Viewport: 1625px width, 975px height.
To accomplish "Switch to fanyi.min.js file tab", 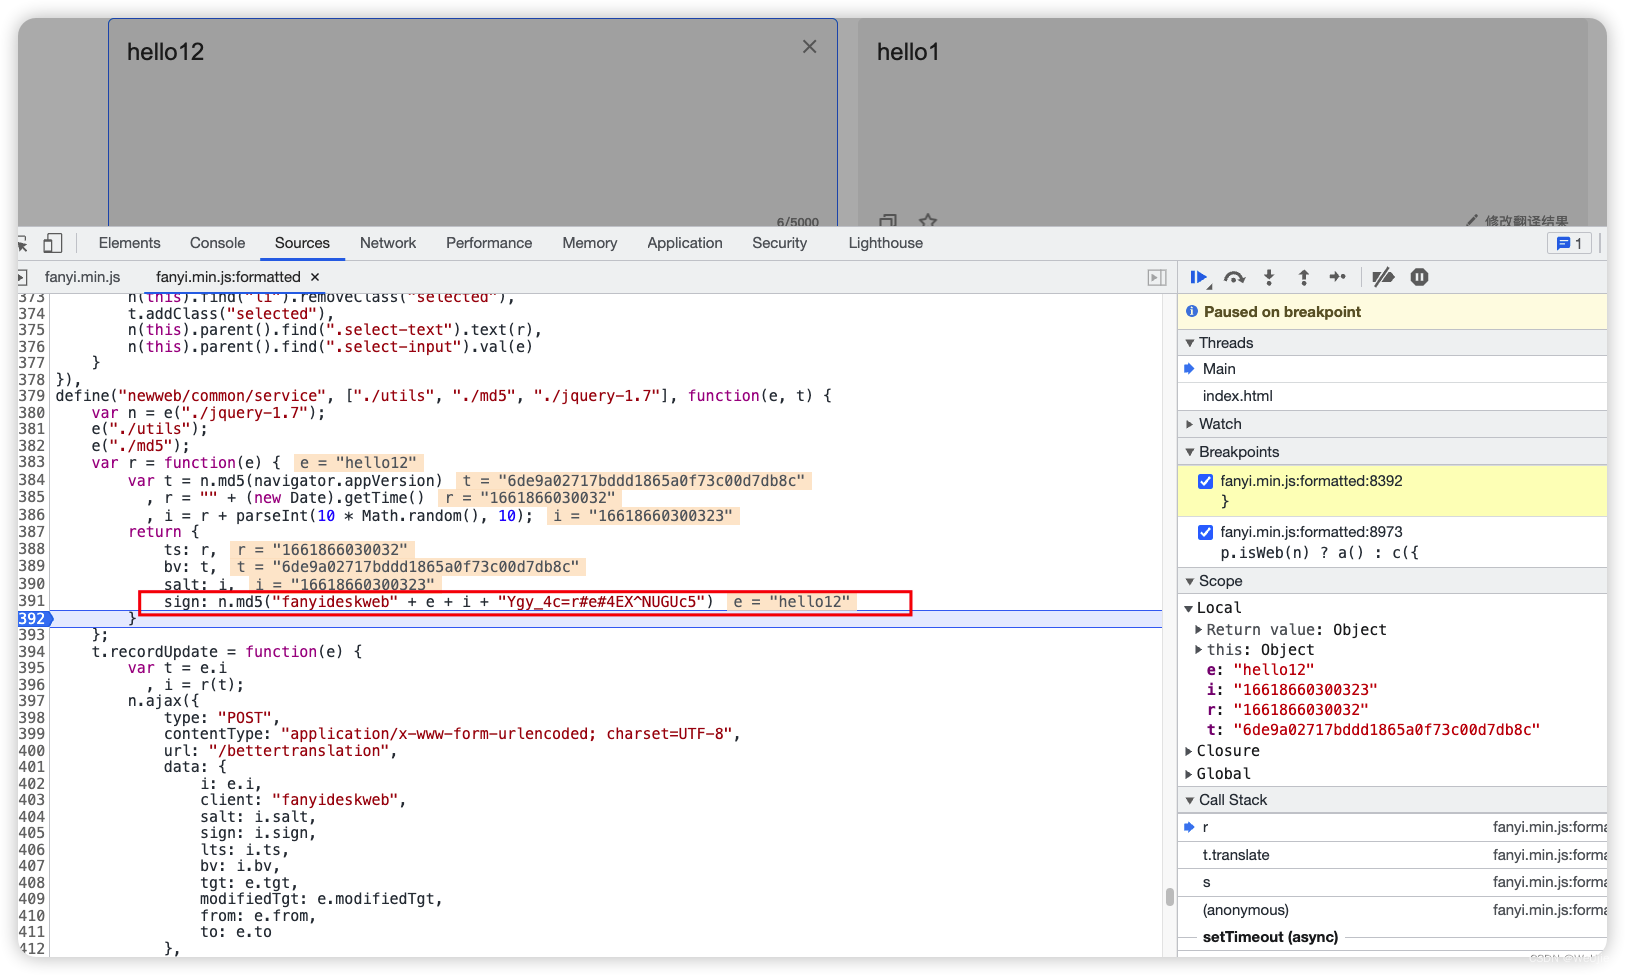I will click(x=82, y=277).
